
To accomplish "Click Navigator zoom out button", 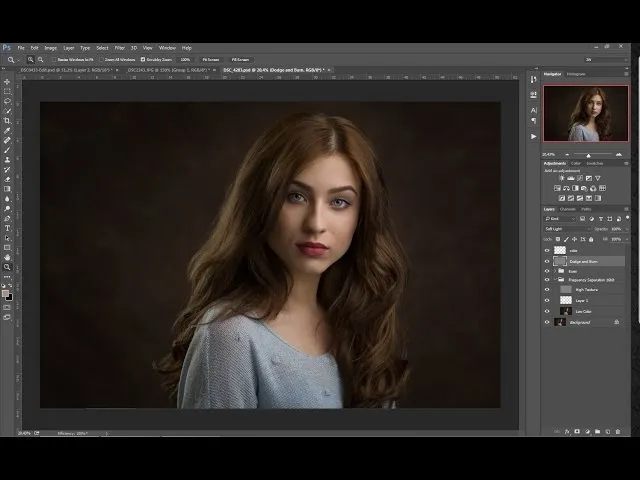I will point(567,155).
